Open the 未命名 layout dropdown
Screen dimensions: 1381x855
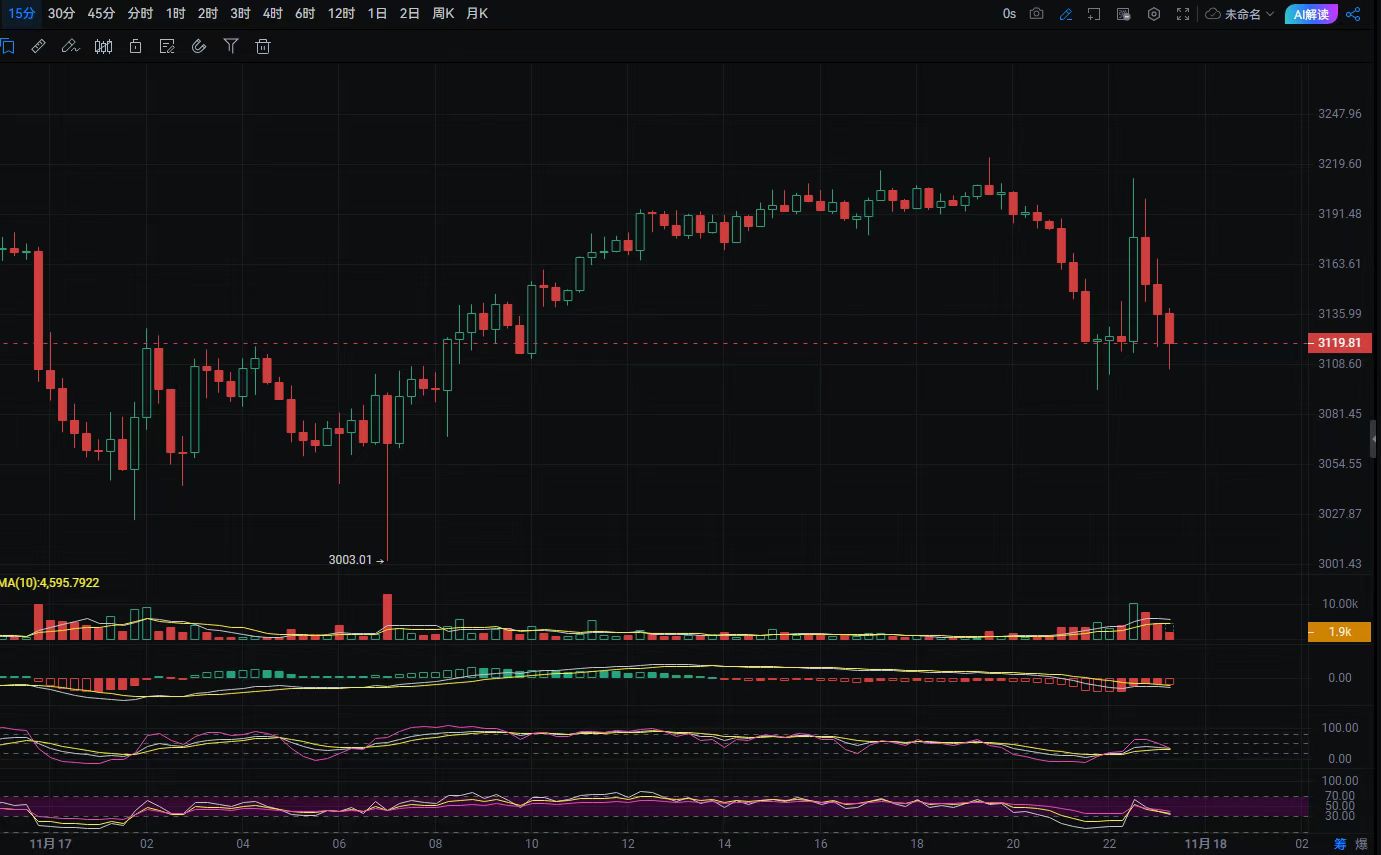coord(1240,14)
